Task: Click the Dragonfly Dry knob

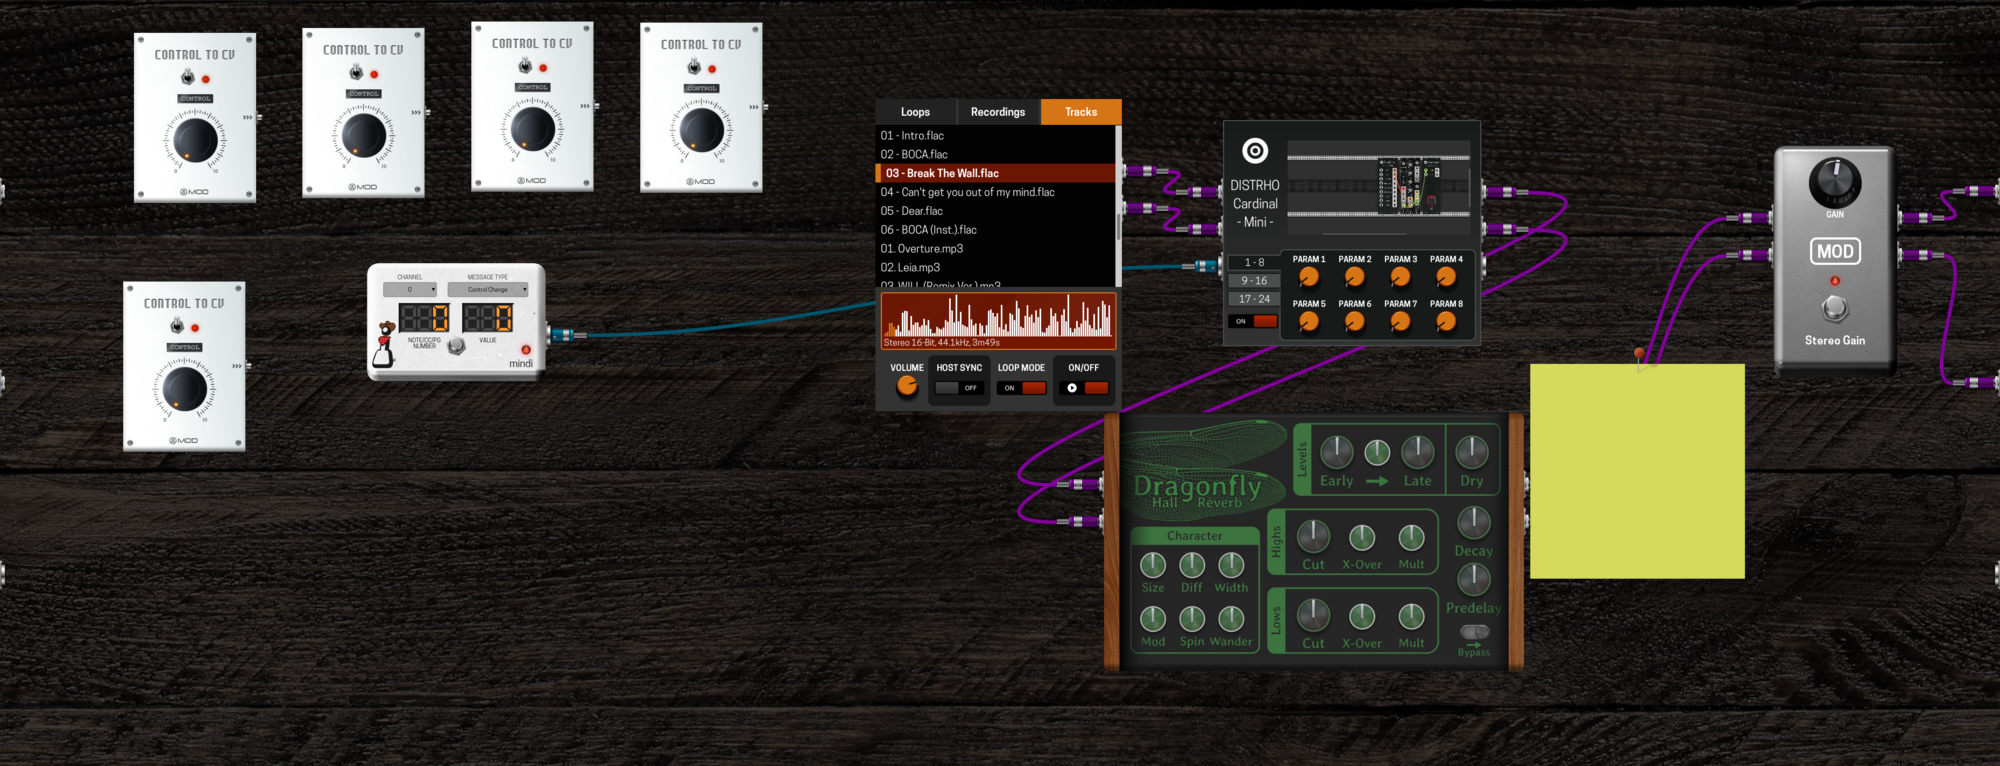Action: click(x=1471, y=453)
